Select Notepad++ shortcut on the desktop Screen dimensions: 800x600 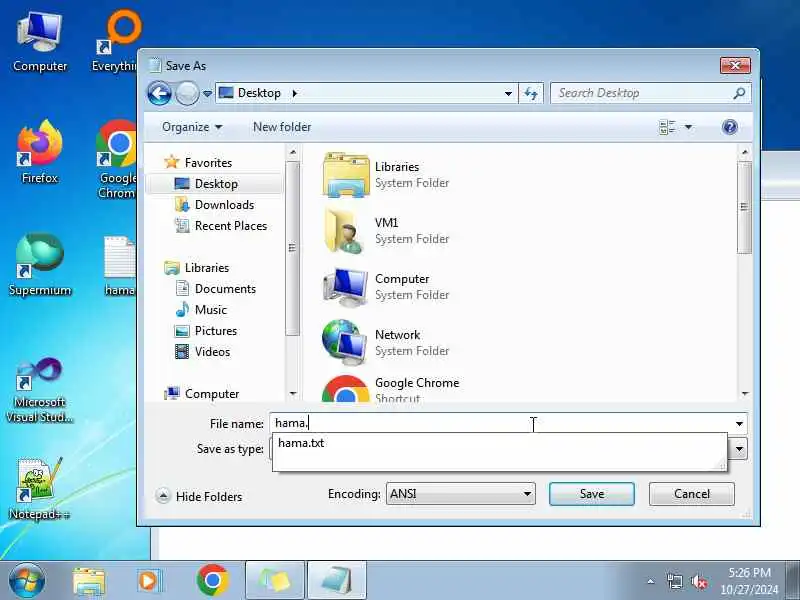click(x=39, y=489)
